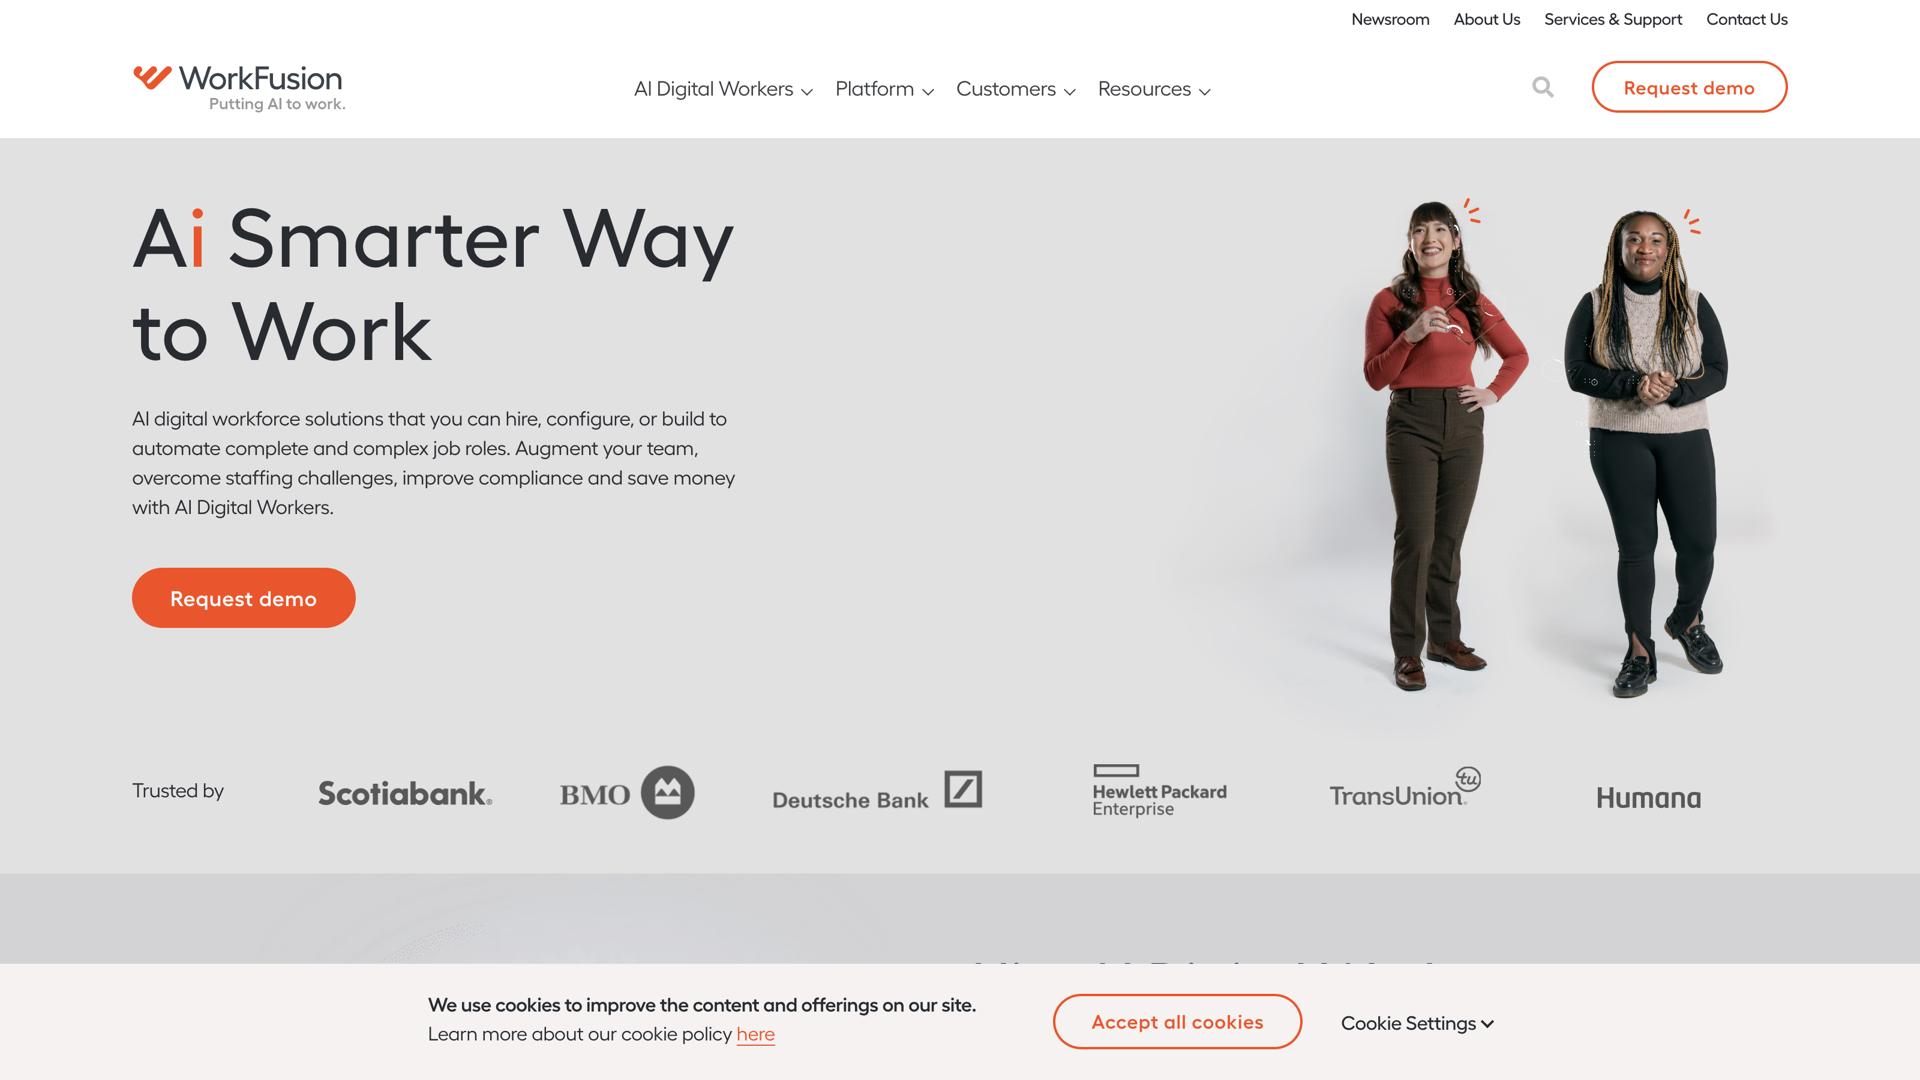The image size is (1920, 1080).
Task: Click the Humana logo
Action: pyautogui.click(x=1648, y=798)
